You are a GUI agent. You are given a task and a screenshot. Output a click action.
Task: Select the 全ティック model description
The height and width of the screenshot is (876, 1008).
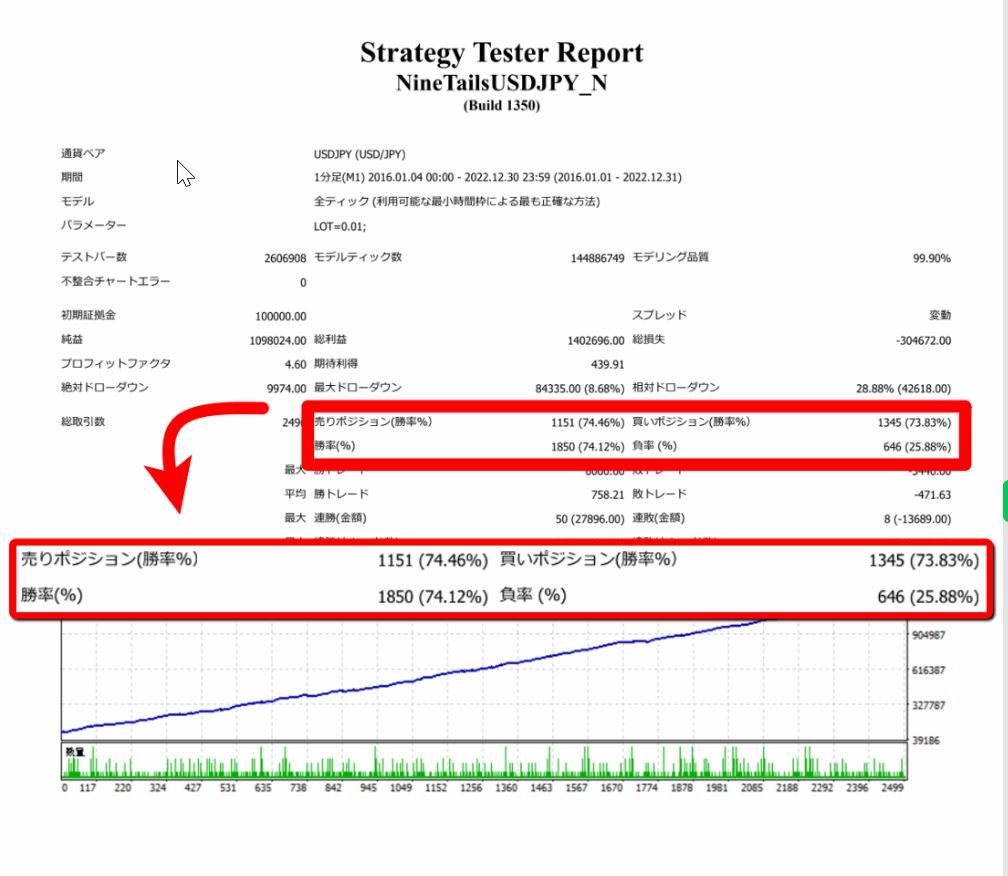(456, 202)
